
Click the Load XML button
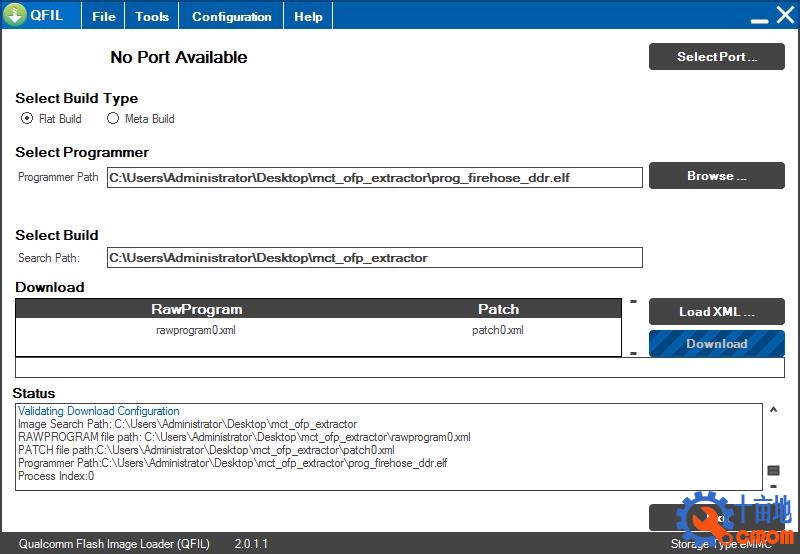pos(716,312)
